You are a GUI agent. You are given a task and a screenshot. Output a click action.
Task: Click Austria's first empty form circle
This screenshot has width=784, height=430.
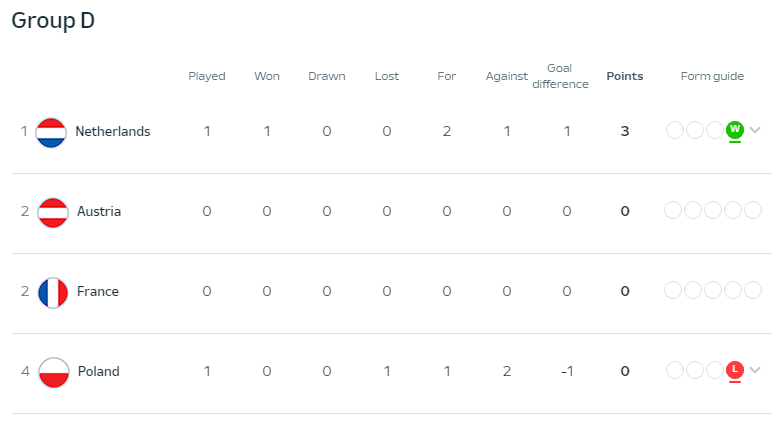click(673, 210)
